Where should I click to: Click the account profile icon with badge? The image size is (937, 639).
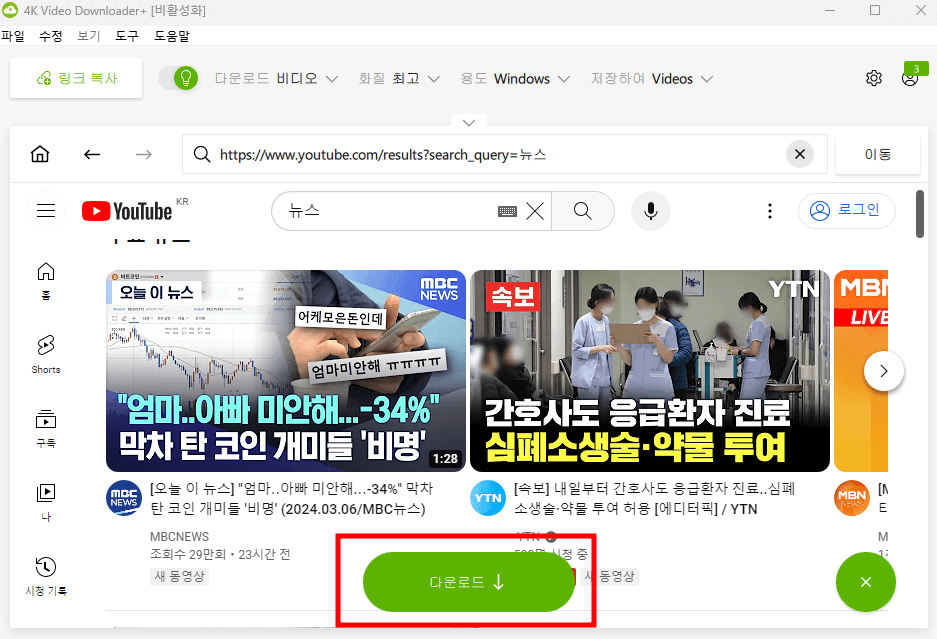[910, 78]
